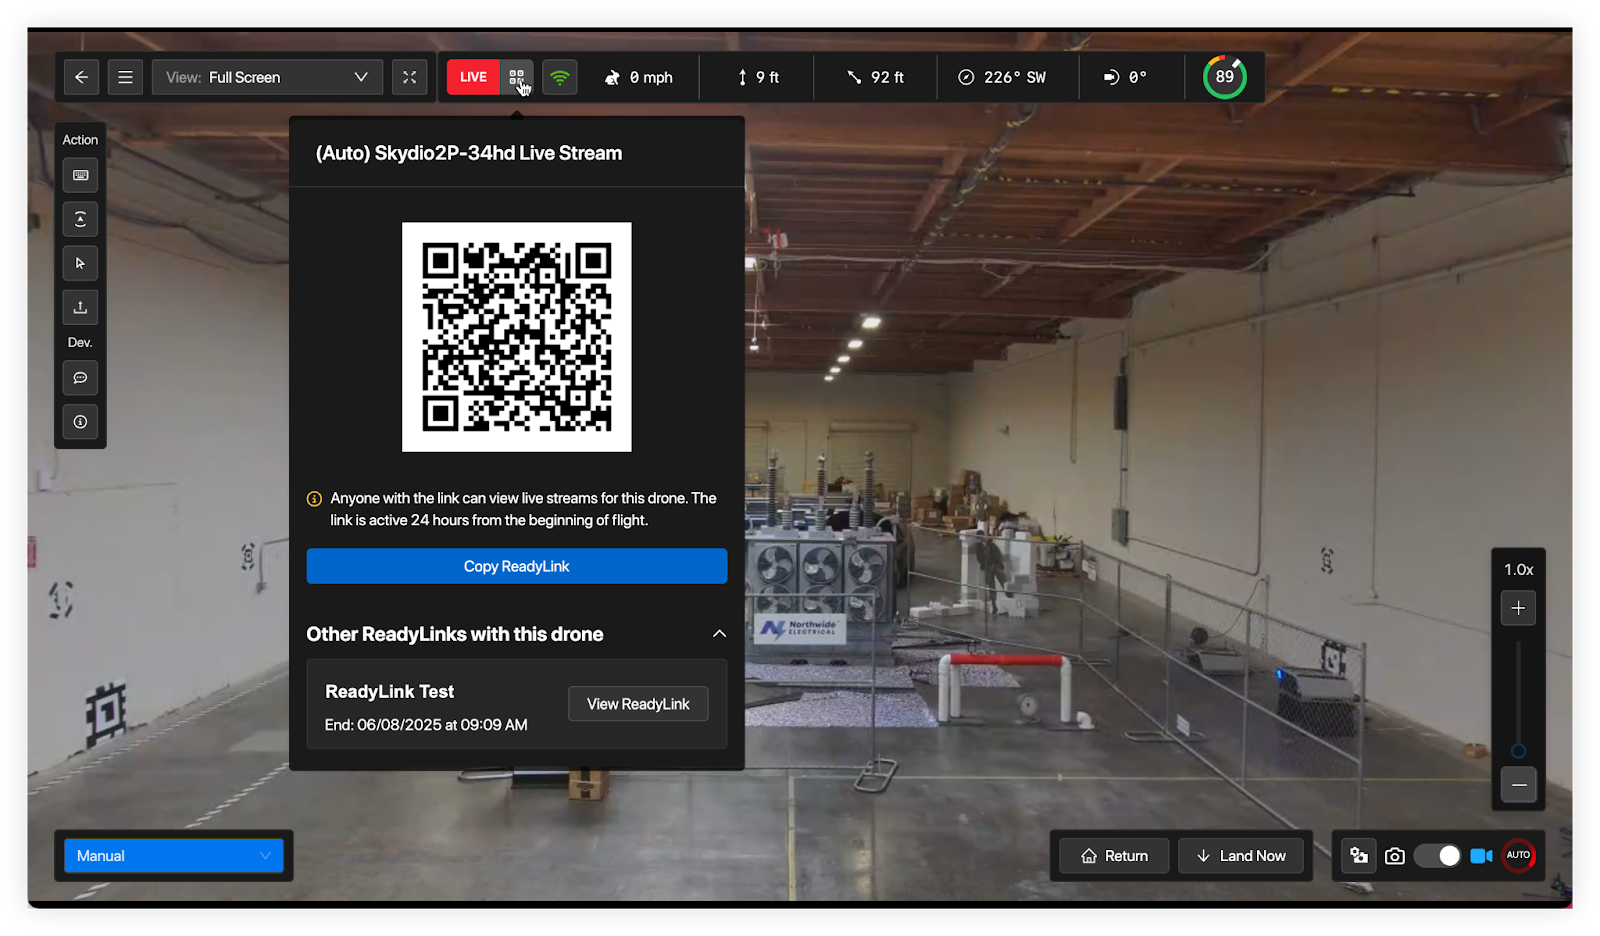
Task: Click the back arrow icon
Action: (82, 77)
